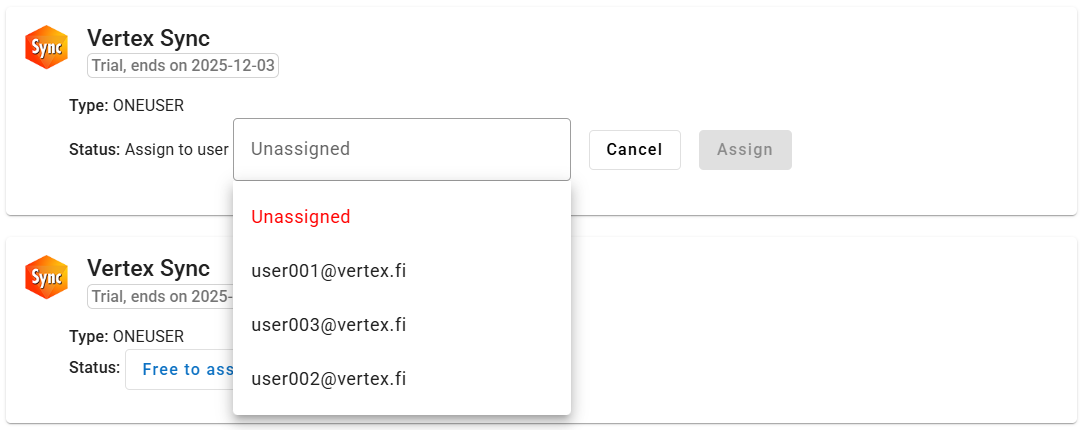Select user002@vertex.fi in the dropdown
Image resolution: width=1083 pixels, height=430 pixels.
[x=329, y=379]
